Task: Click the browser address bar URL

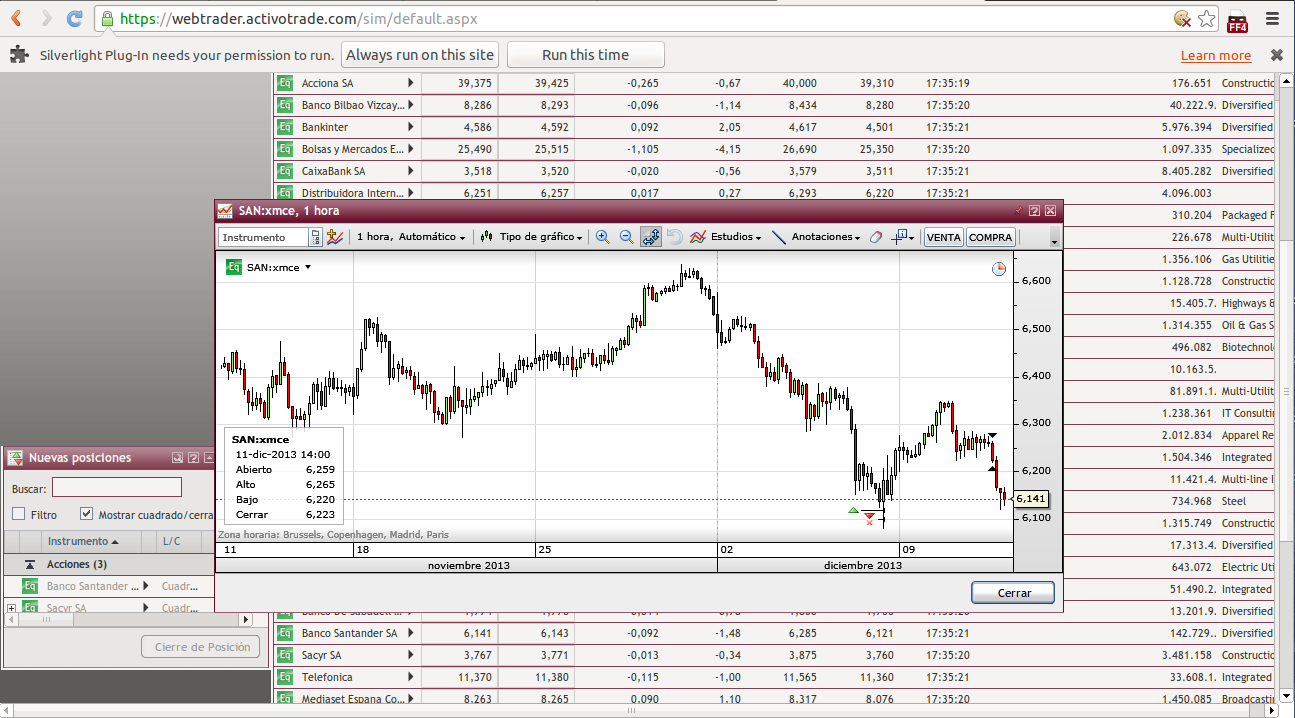Action: pos(297,18)
